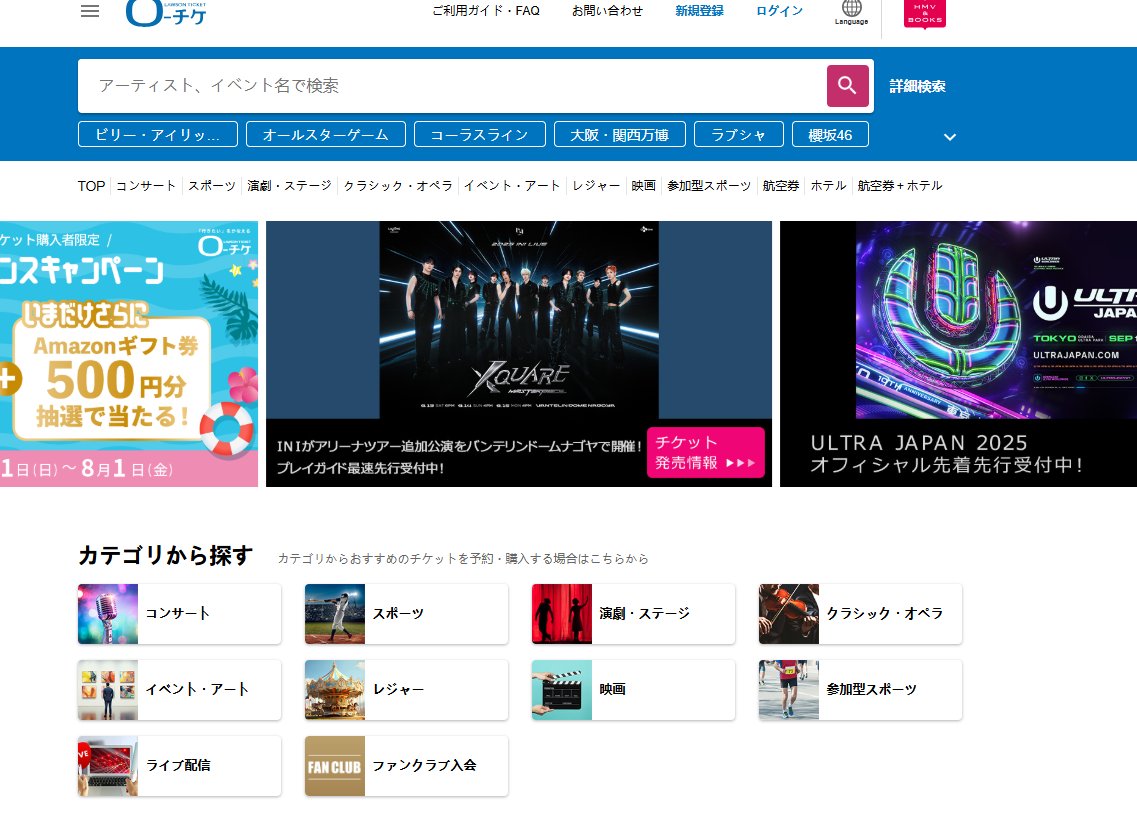Open 映画 in the navigation bar
The width and height of the screenshot is (1137, 820).
point(643,186)
